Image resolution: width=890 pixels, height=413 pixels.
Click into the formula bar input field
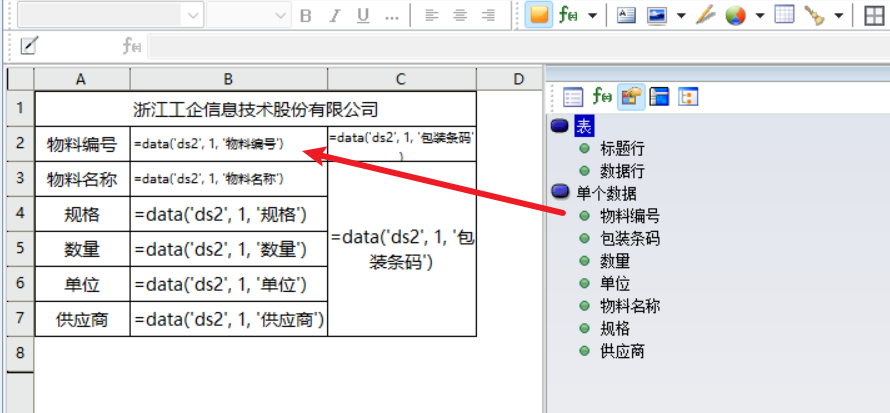click(518, 46)
